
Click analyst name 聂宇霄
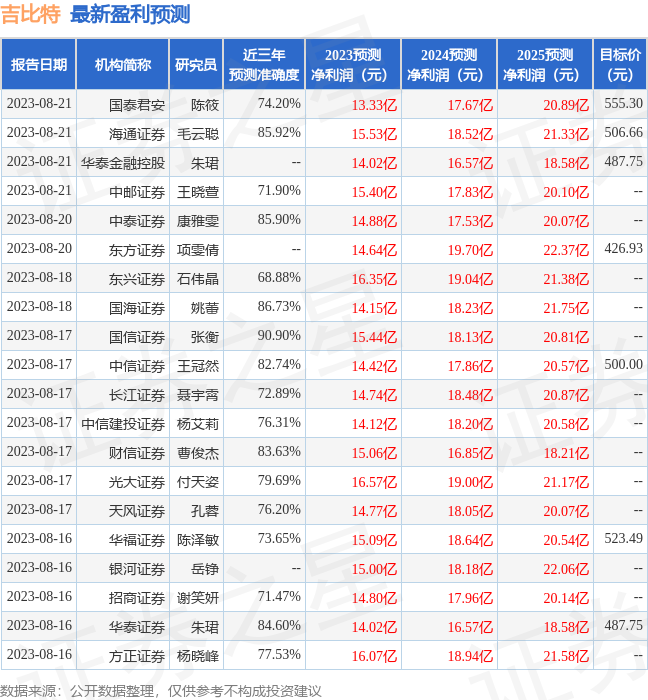(198, 395)
